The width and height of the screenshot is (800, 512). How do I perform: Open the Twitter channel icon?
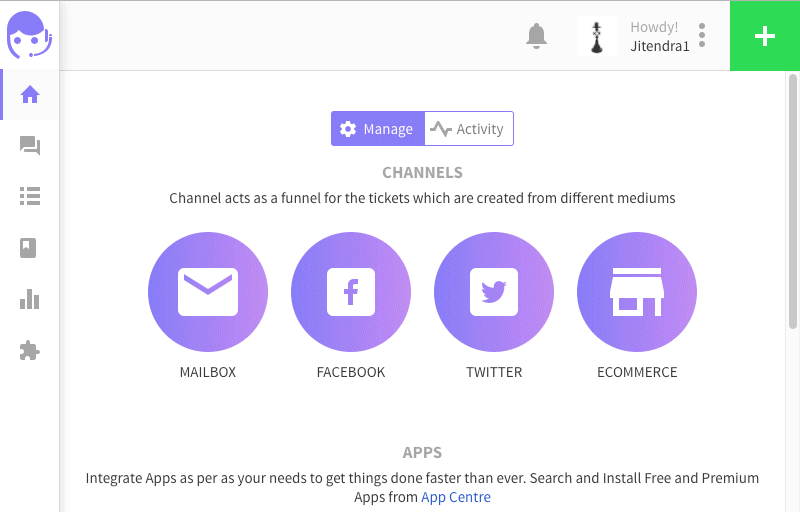pyautogui.click(x=494, y=292)
